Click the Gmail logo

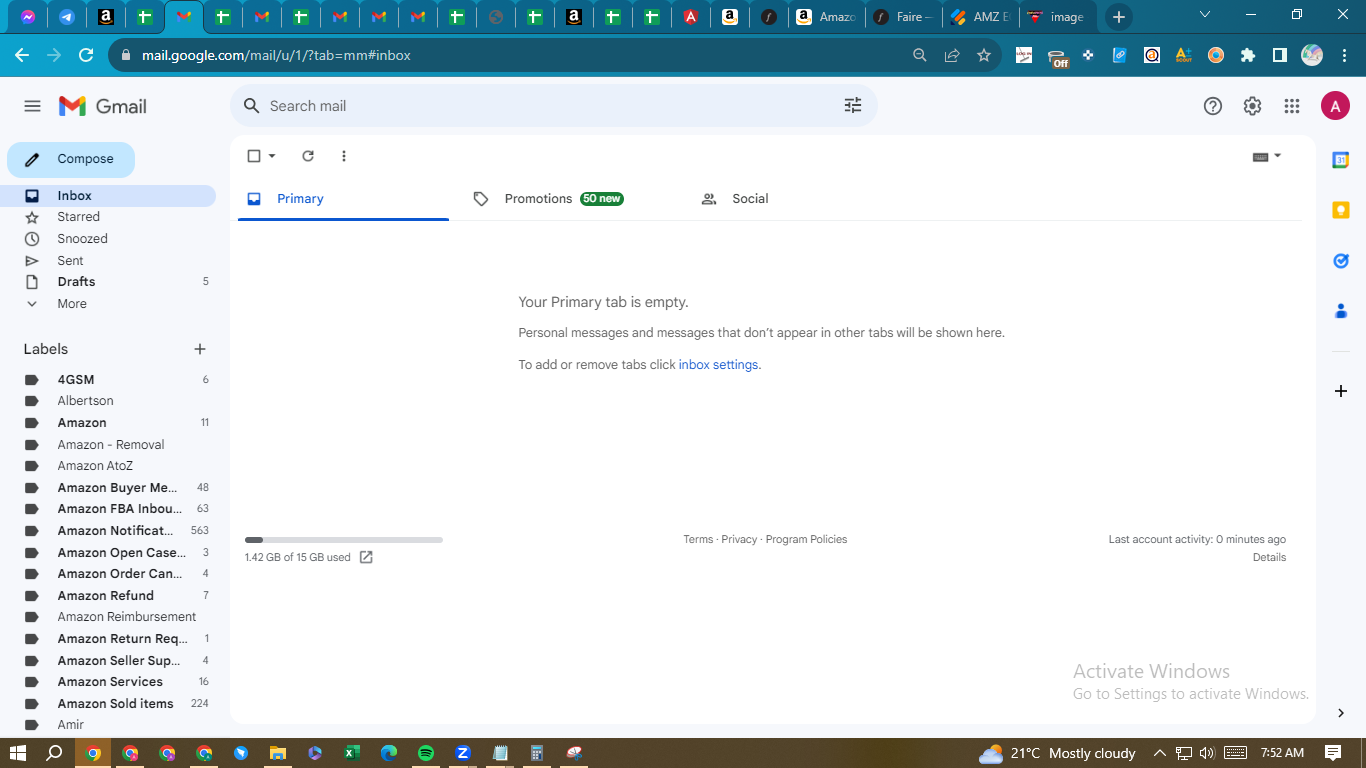coord(103,106)
